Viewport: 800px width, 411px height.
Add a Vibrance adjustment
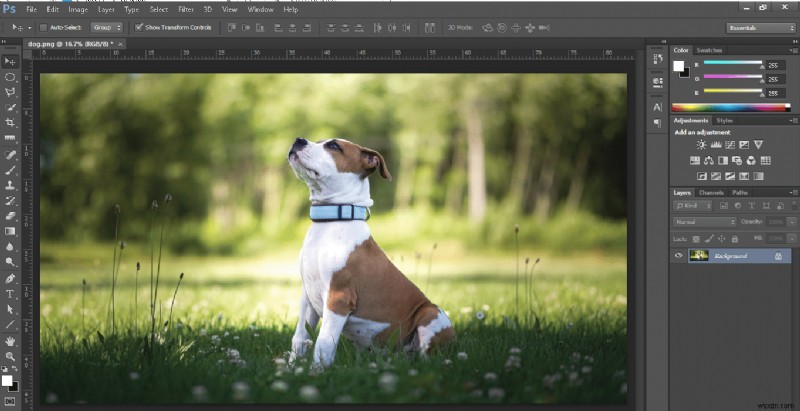[x=758, y=145]
